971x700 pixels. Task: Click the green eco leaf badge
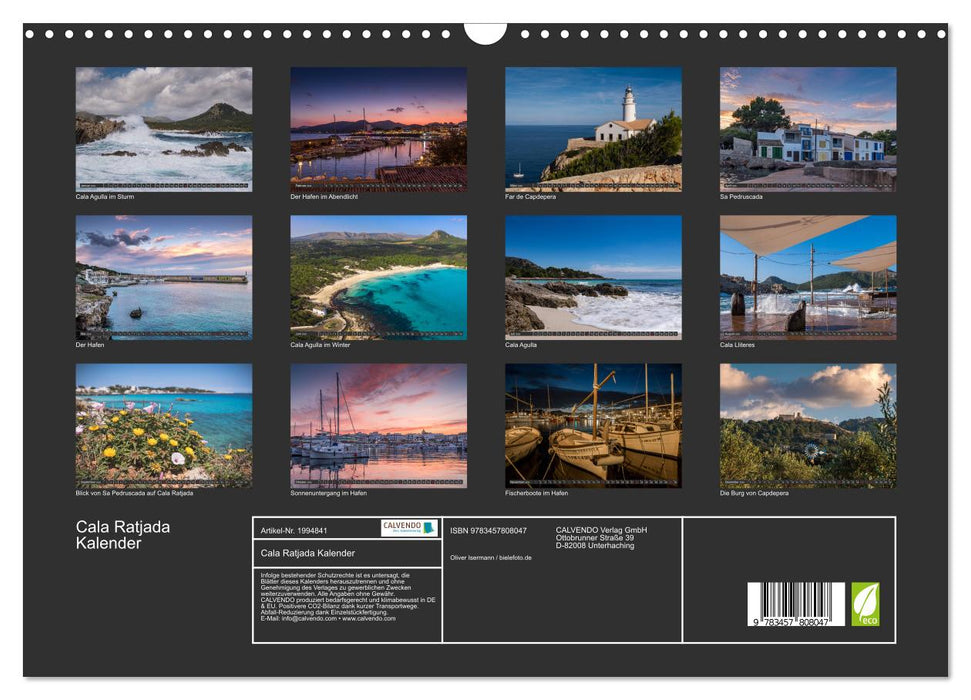tap(864, 605)
